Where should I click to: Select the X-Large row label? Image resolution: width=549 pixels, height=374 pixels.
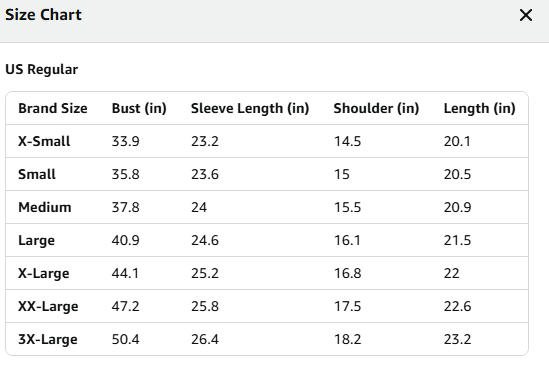click(44, 273)
